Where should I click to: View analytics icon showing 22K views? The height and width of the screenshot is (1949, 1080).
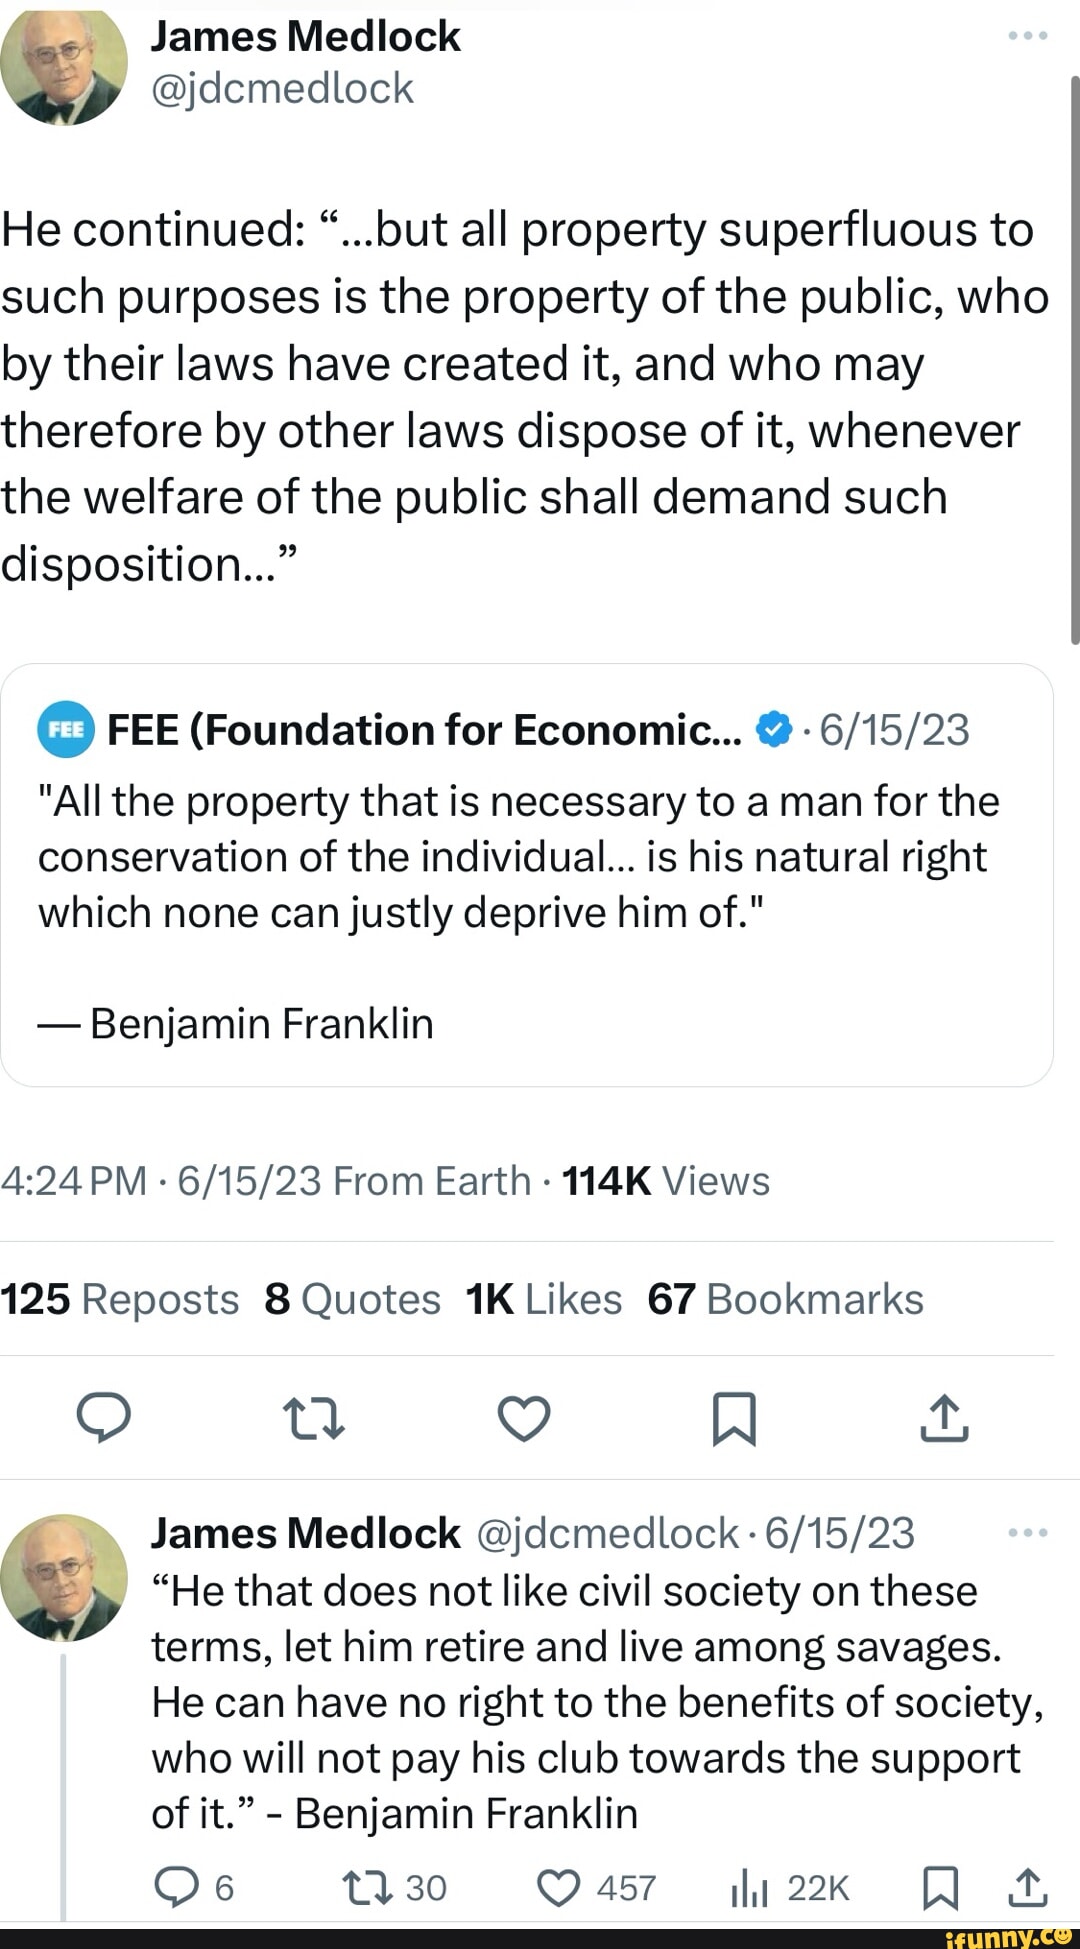(x=748, y=1888)
